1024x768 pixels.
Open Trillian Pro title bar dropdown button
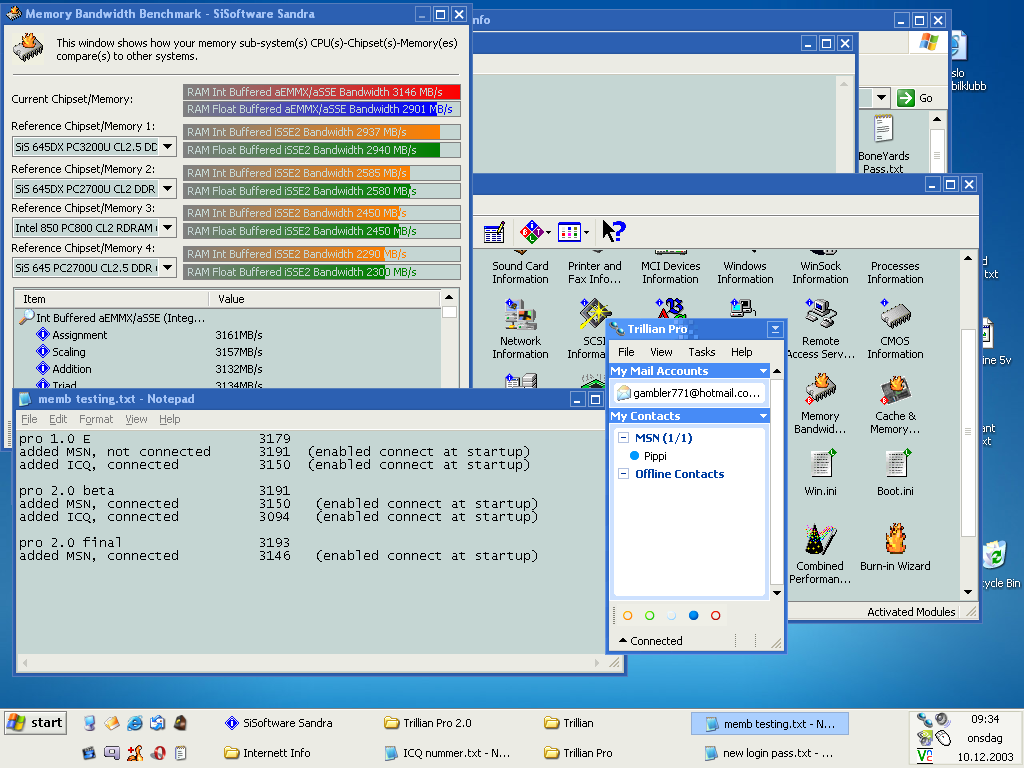[775, 329]
